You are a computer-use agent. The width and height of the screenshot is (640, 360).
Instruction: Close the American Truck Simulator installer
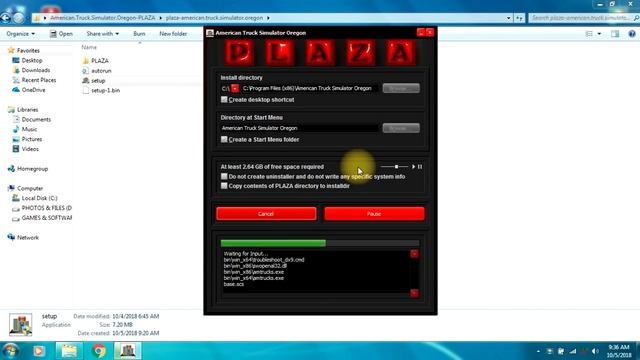pos(430,33)
